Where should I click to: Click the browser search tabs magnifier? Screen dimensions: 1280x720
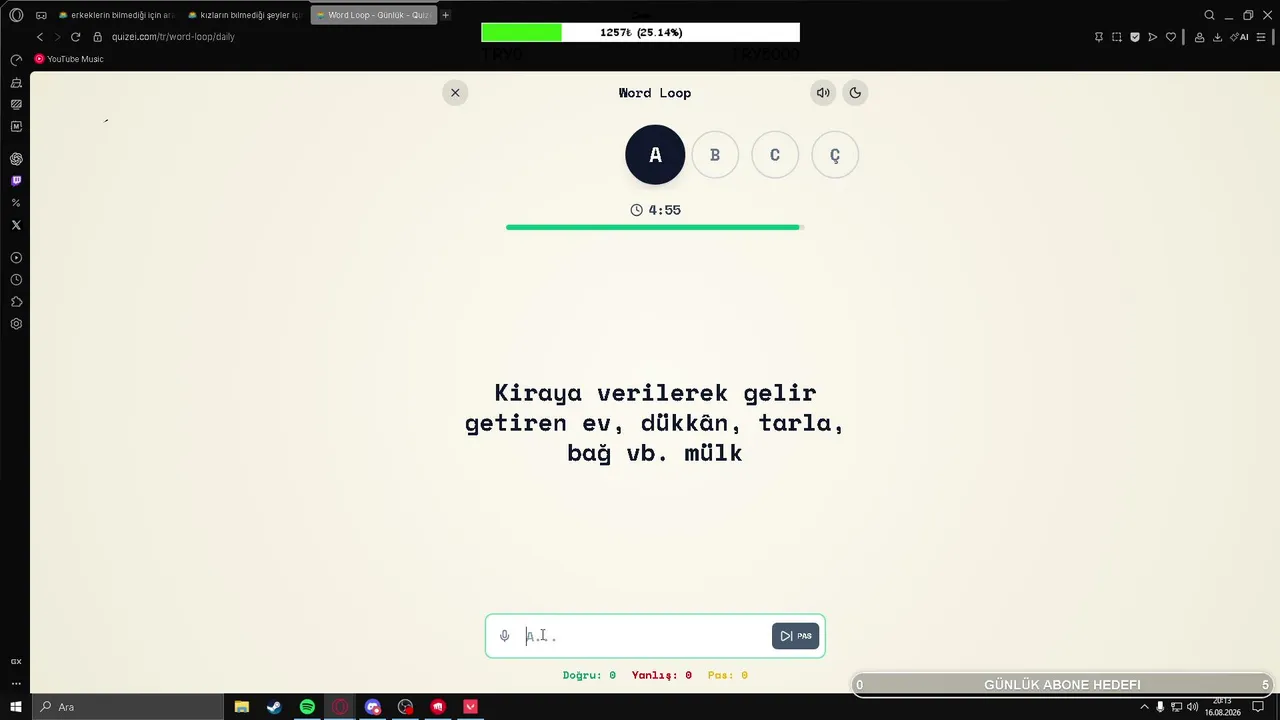pos(1209,15)
